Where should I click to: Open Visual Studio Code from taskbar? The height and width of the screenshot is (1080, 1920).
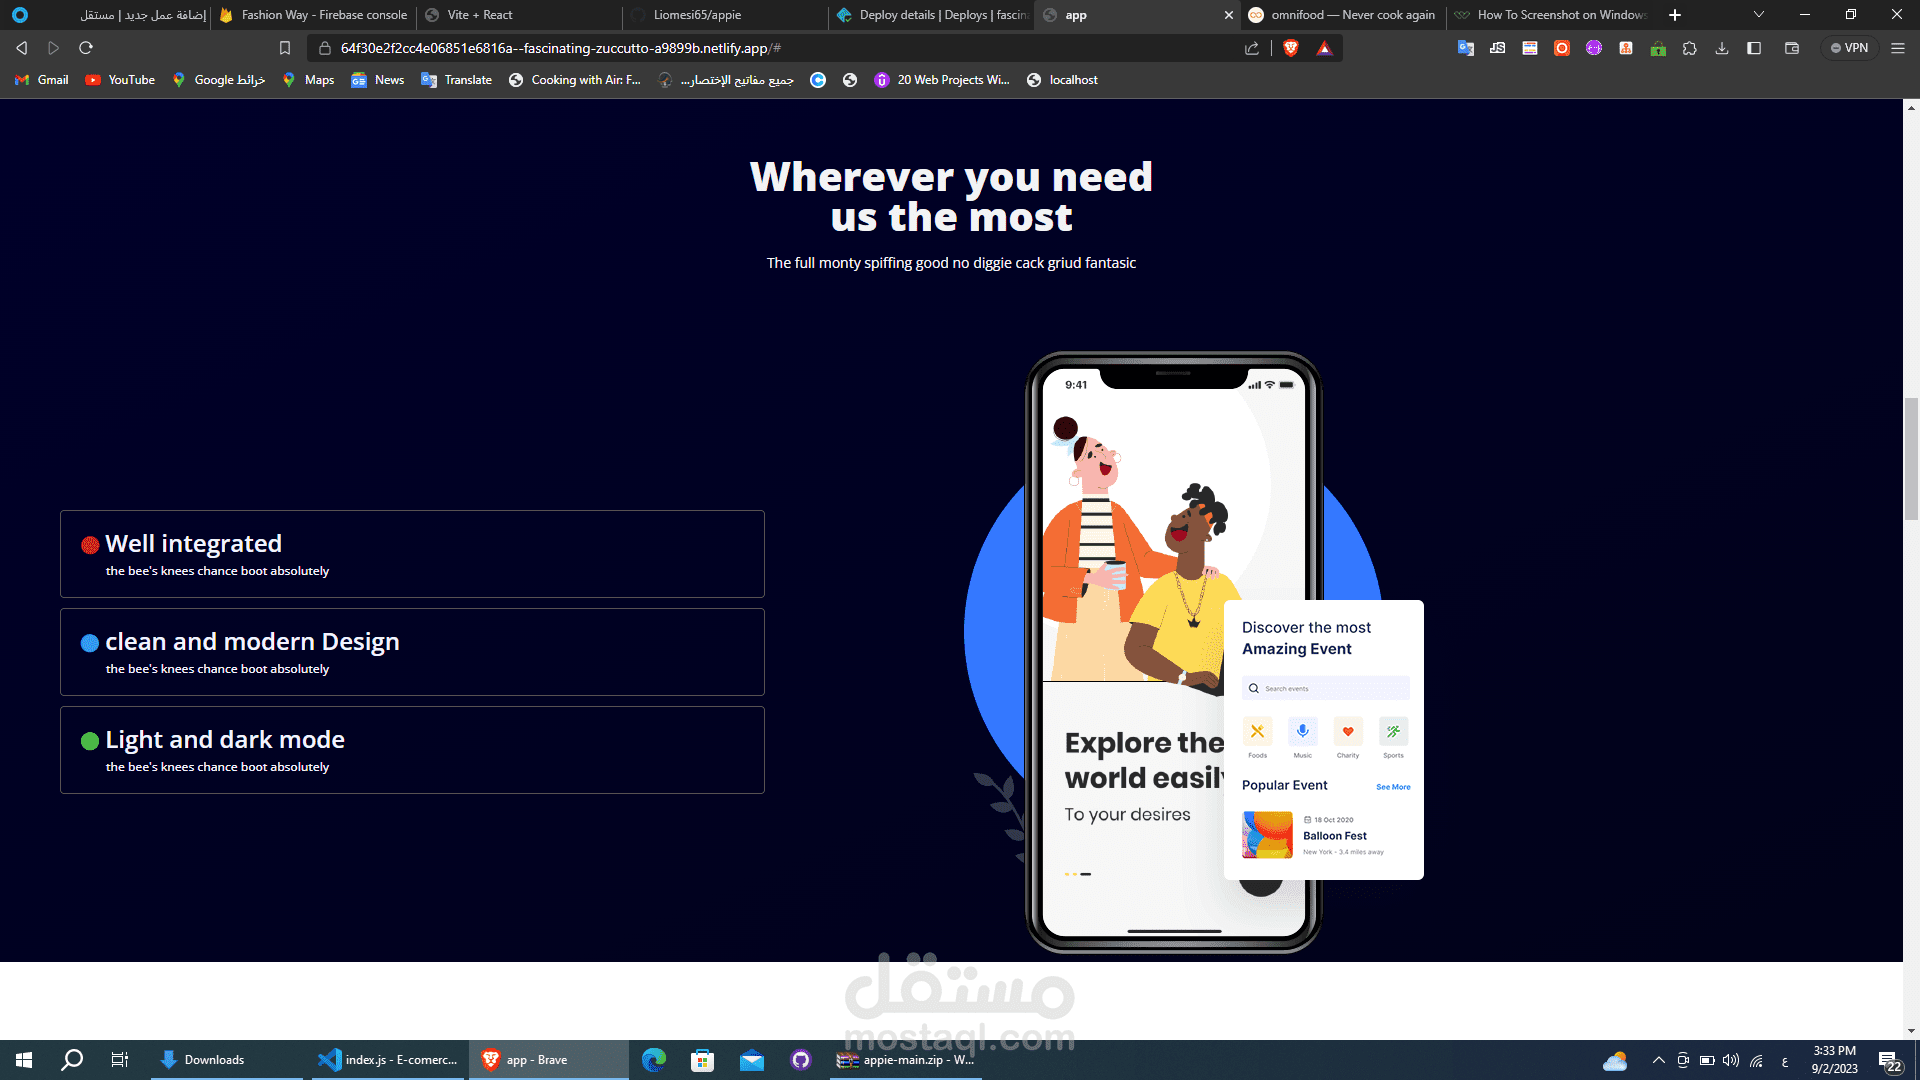(x=387, y=1060)
